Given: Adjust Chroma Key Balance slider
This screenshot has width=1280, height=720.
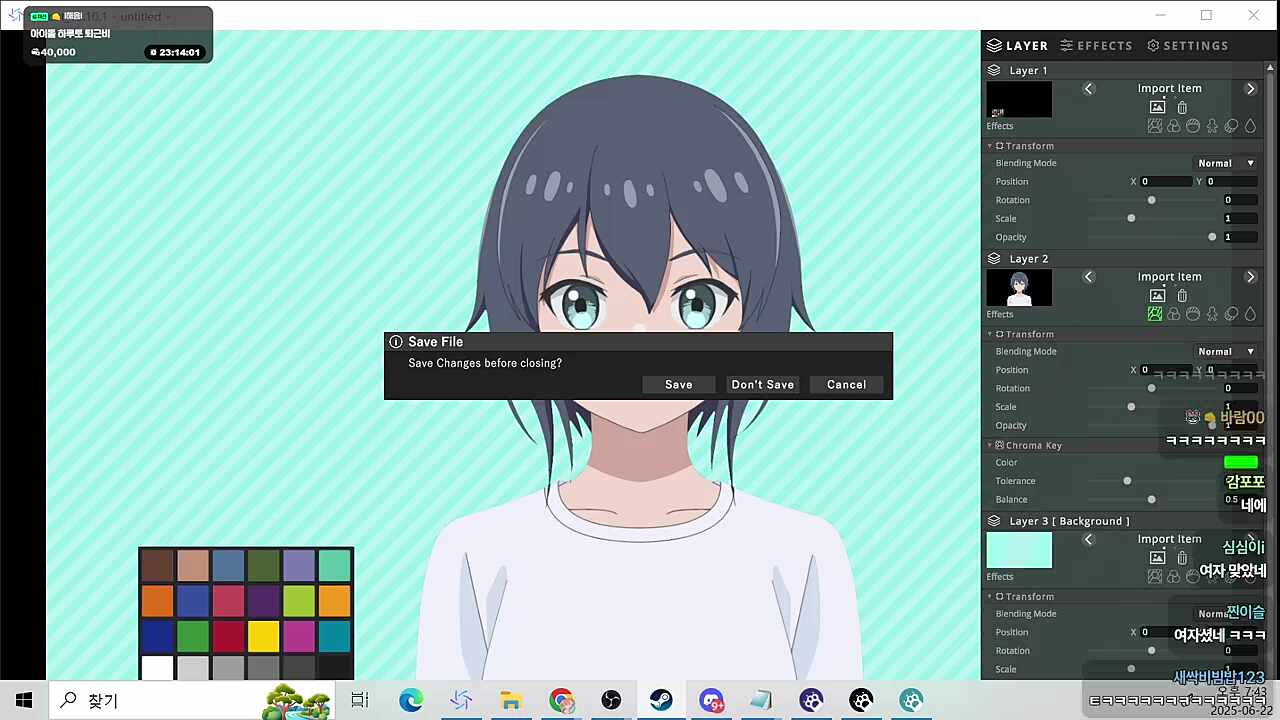Looking at the screenshot, I should tap(1152, 500).
